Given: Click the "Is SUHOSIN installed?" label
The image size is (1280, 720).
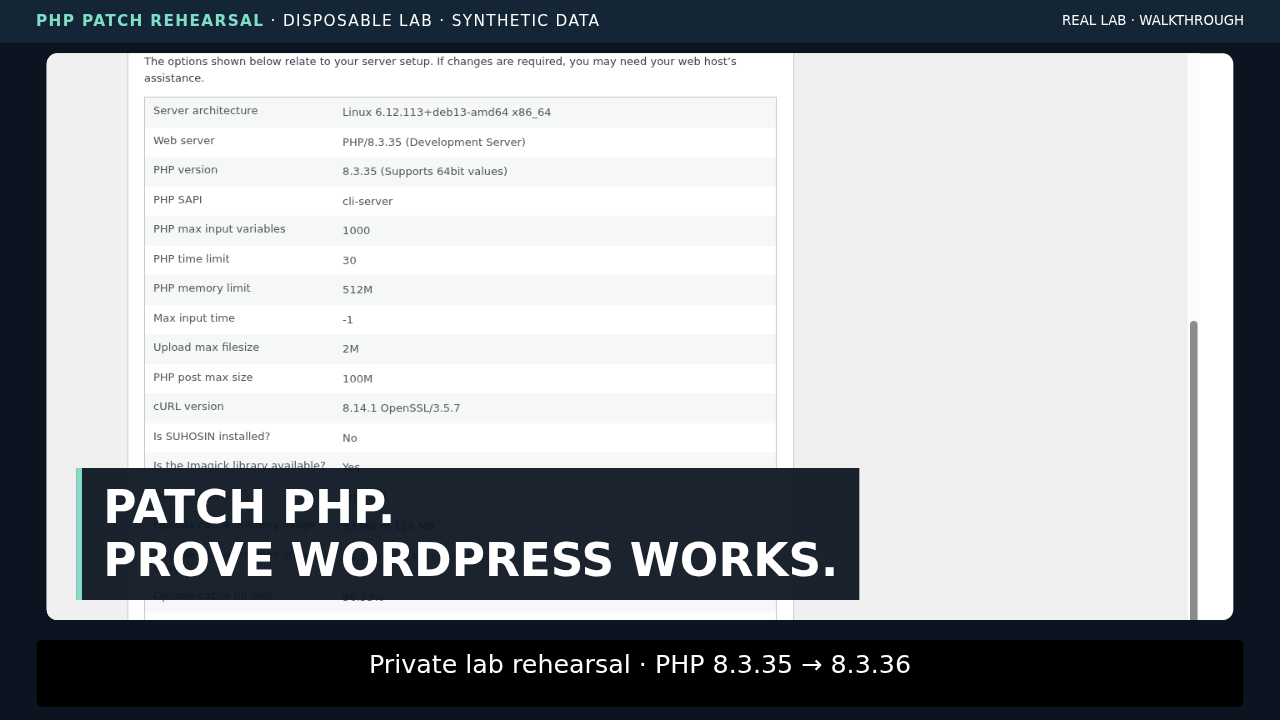Looking at the screenshot, I should point(211,436).
